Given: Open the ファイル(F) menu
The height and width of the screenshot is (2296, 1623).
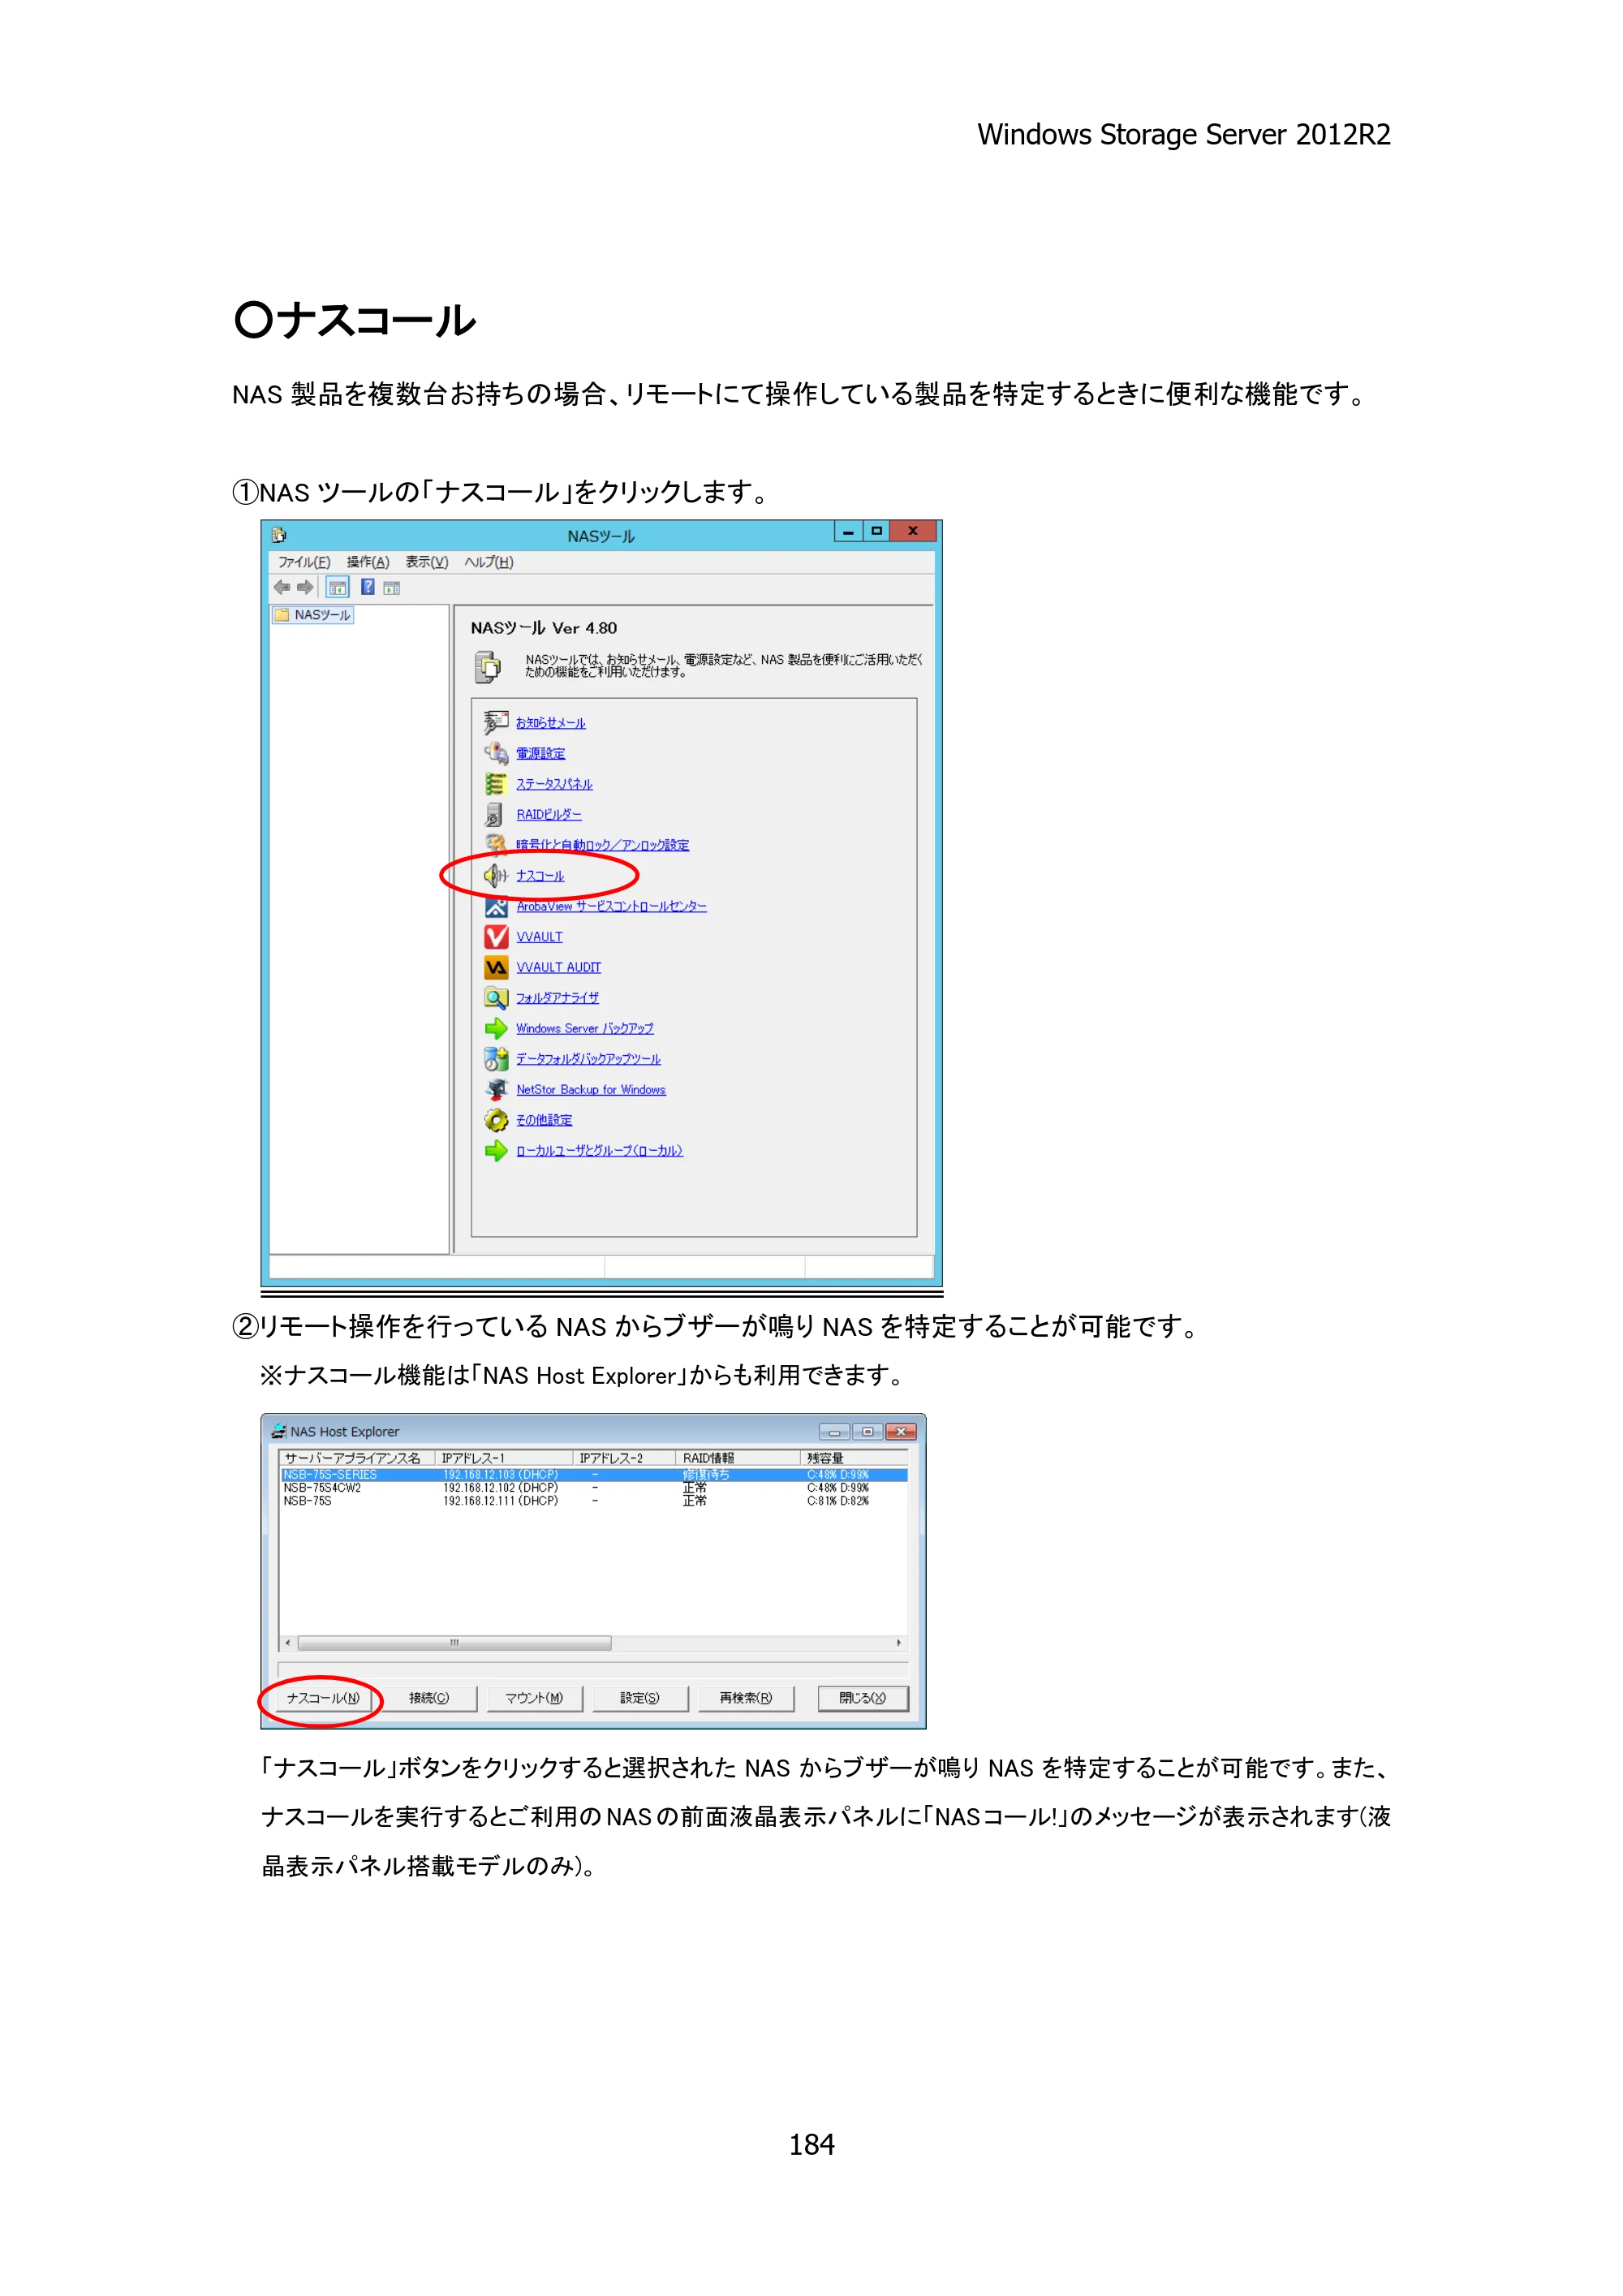Looking at the screenshot, I should pyautogui.click(x=304, y=562).
